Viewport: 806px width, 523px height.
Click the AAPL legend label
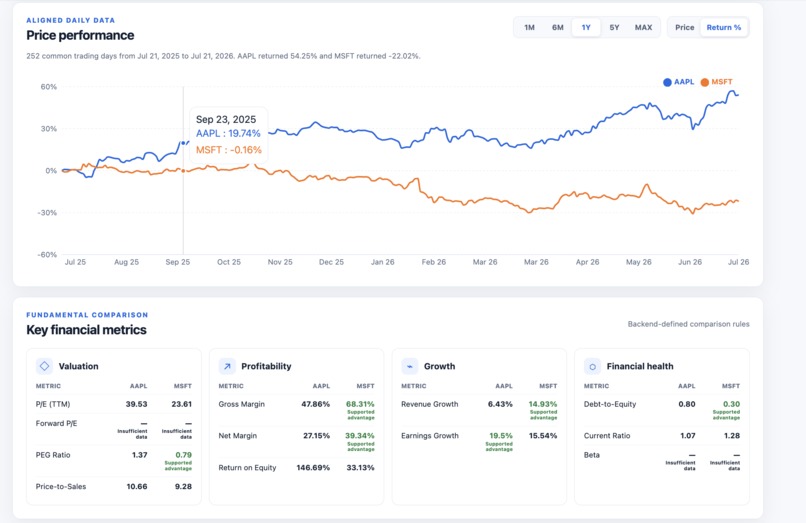coord(684,82)
